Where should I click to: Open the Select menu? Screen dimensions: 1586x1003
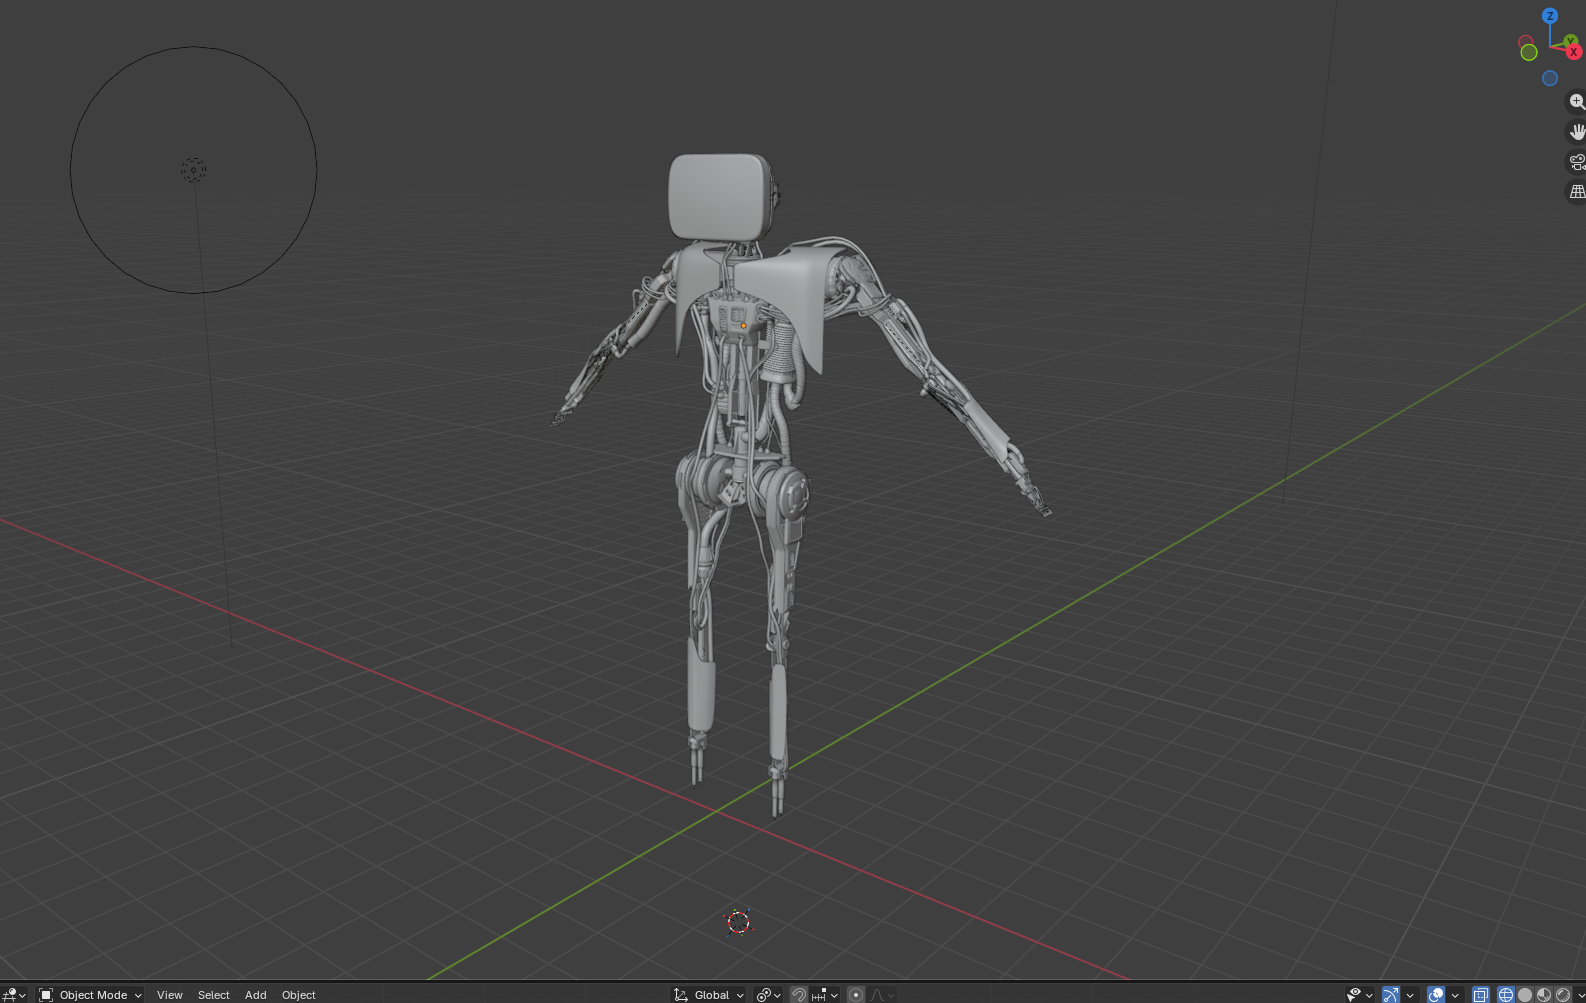213,995
